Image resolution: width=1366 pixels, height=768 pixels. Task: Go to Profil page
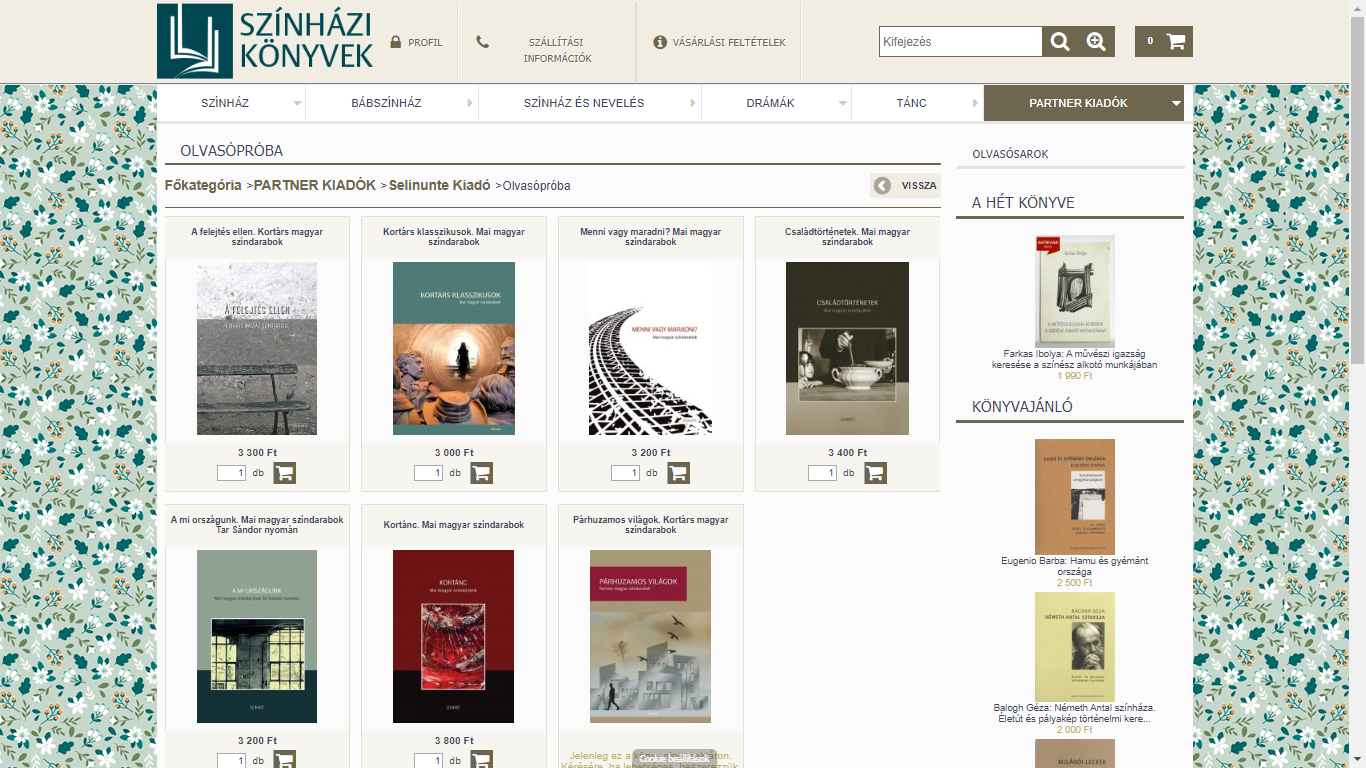(x=425, y=43)
